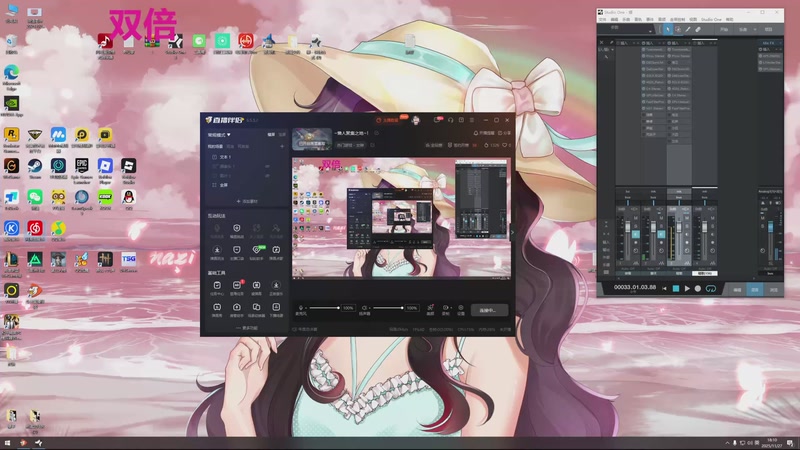Expand the preview side panel arrow
The width and height of the screenshot is (800, 450).
click(512, 233)
